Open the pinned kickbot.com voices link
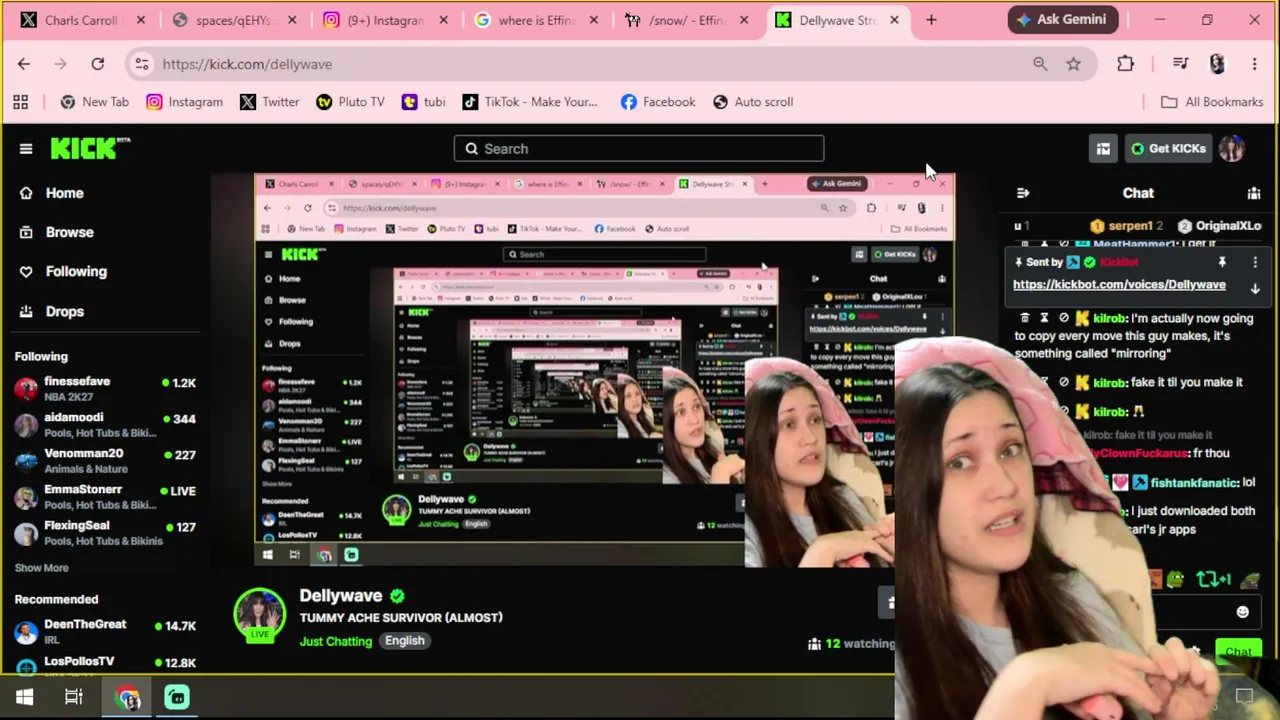 point(1119,285)
